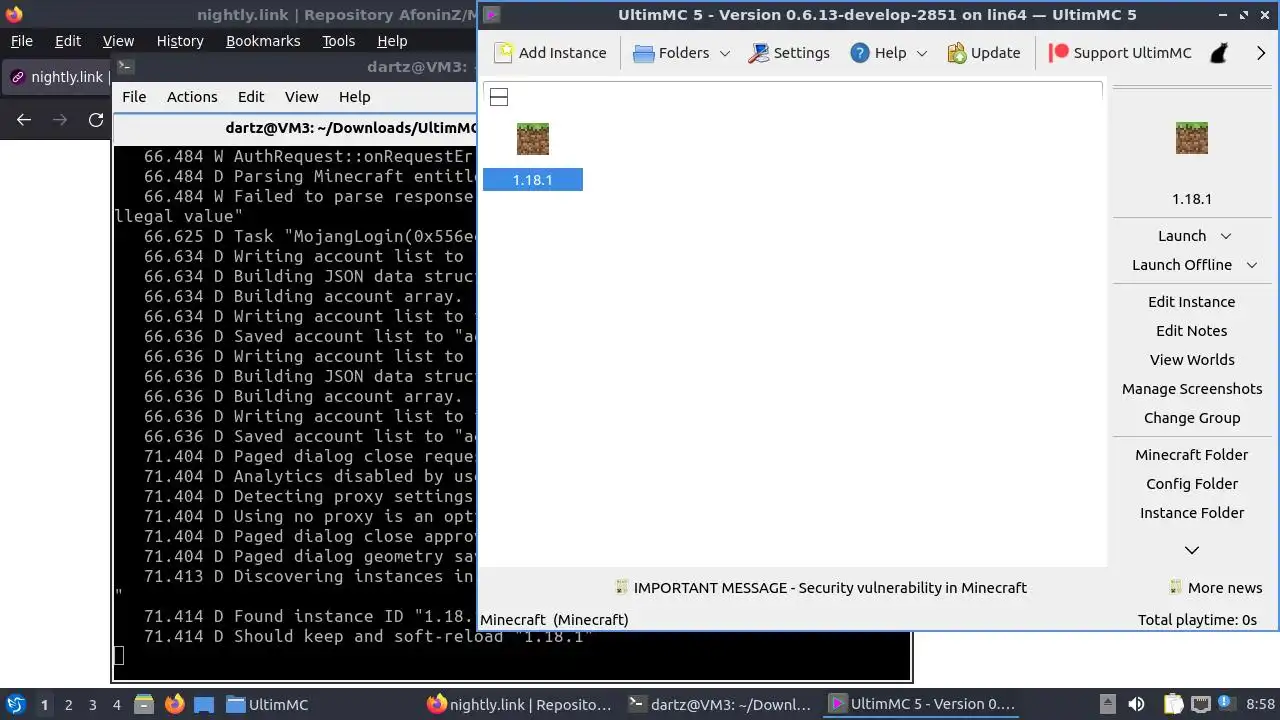Click the file manager launcher in taskbar
The image size is (1280, 720).
(143, 705)
